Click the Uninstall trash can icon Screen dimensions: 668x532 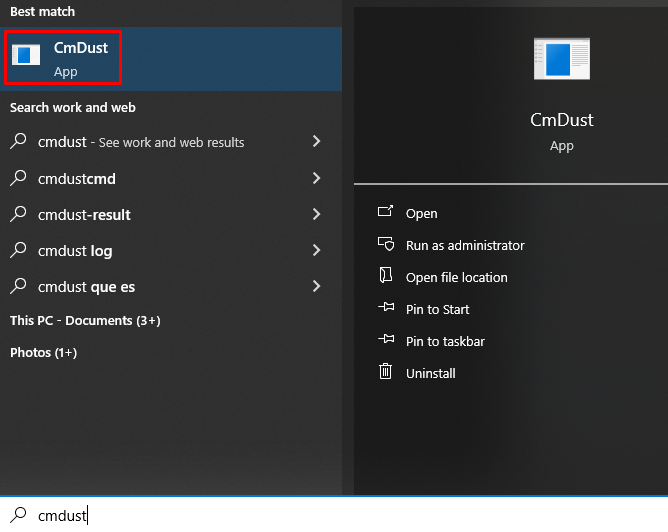coord(385,373)
